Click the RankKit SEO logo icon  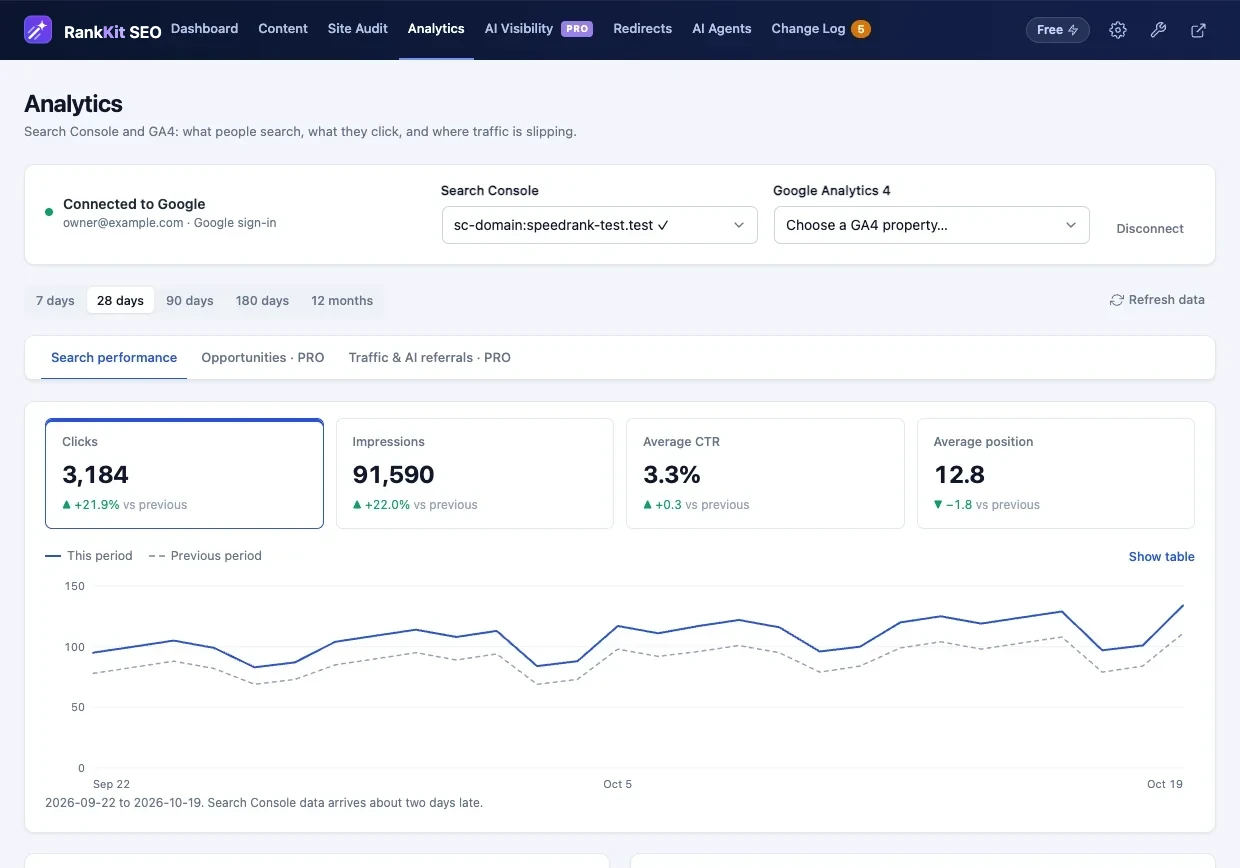pyautogui.click(x=39, y=30)
